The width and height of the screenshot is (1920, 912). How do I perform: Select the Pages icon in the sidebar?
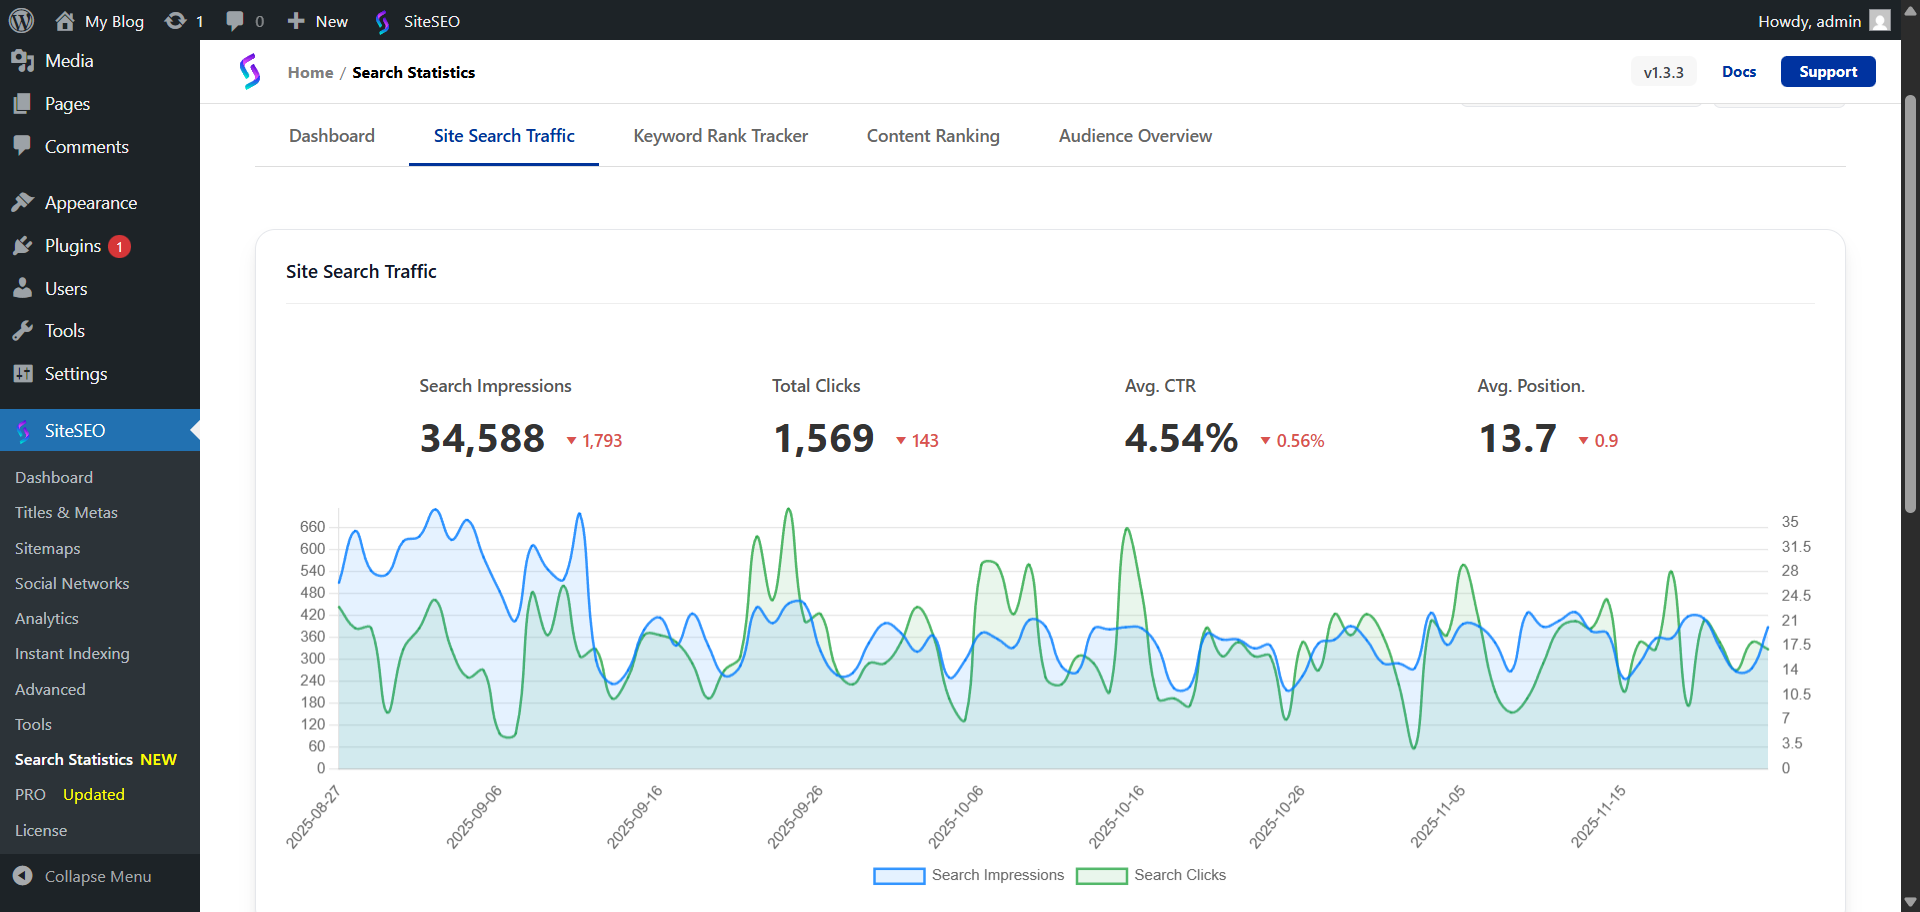point(22,103)
